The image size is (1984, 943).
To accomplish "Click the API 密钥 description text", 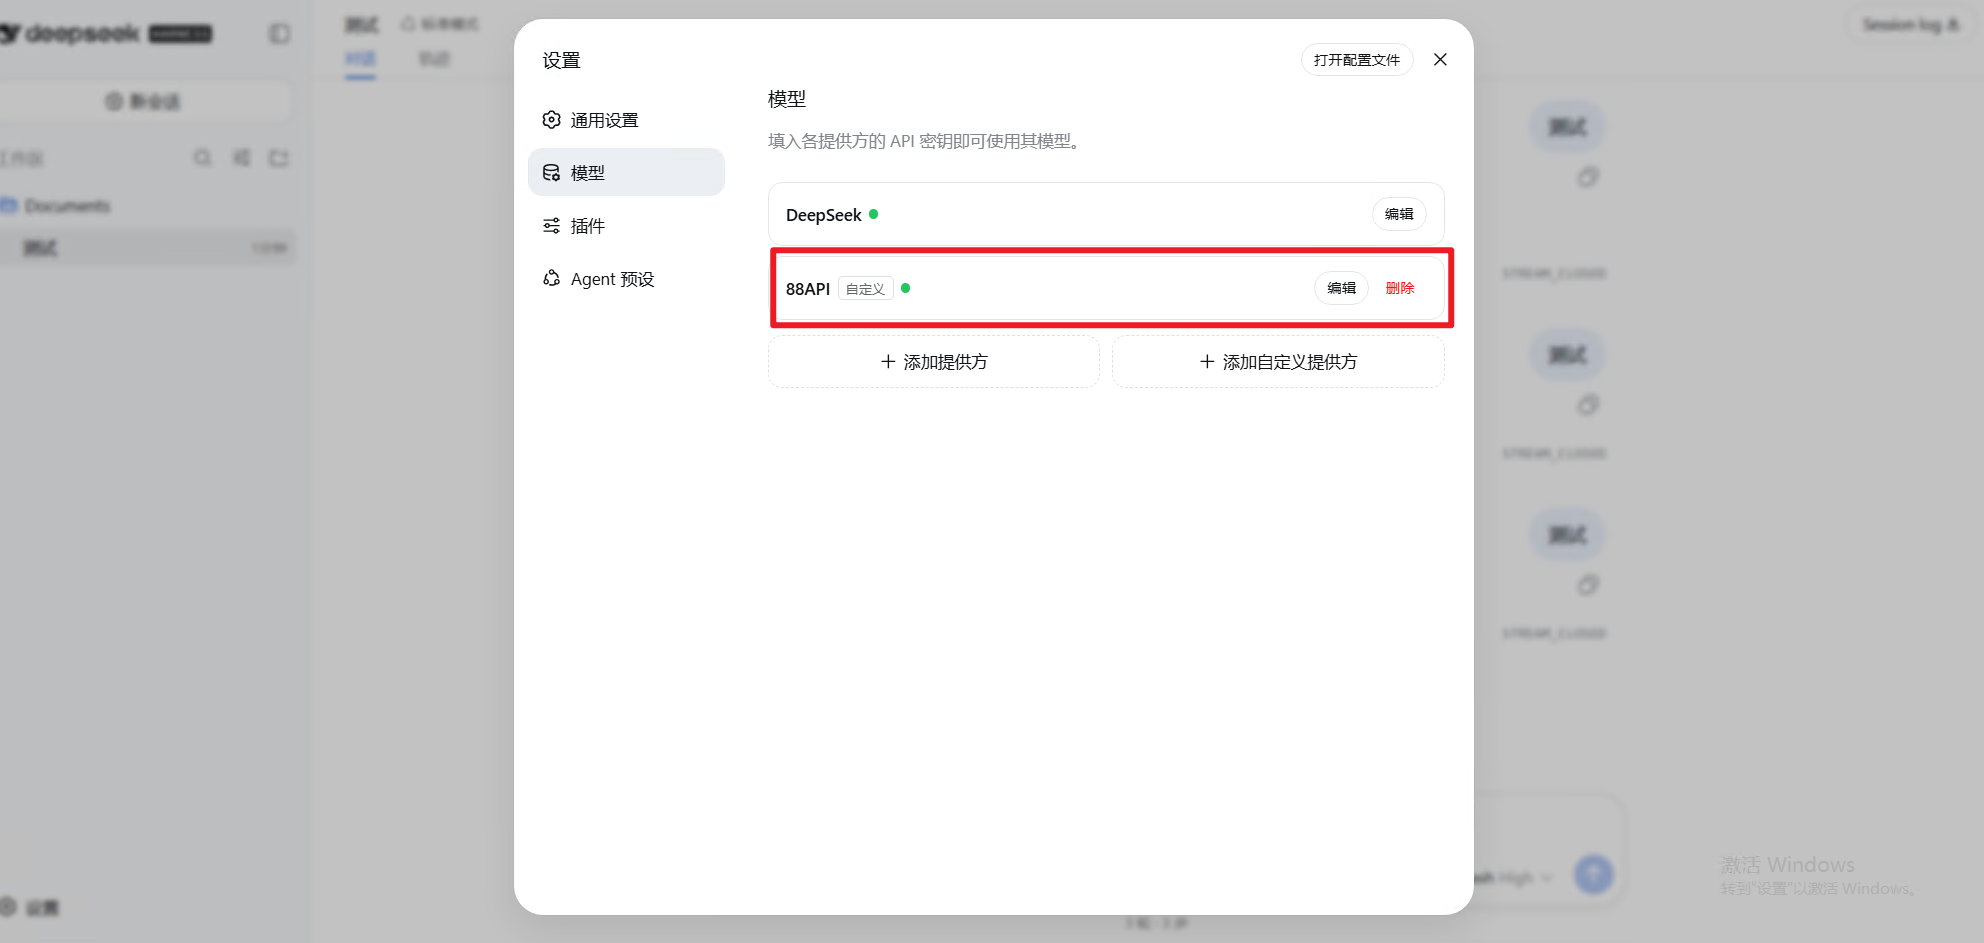I will coord(924,141).
